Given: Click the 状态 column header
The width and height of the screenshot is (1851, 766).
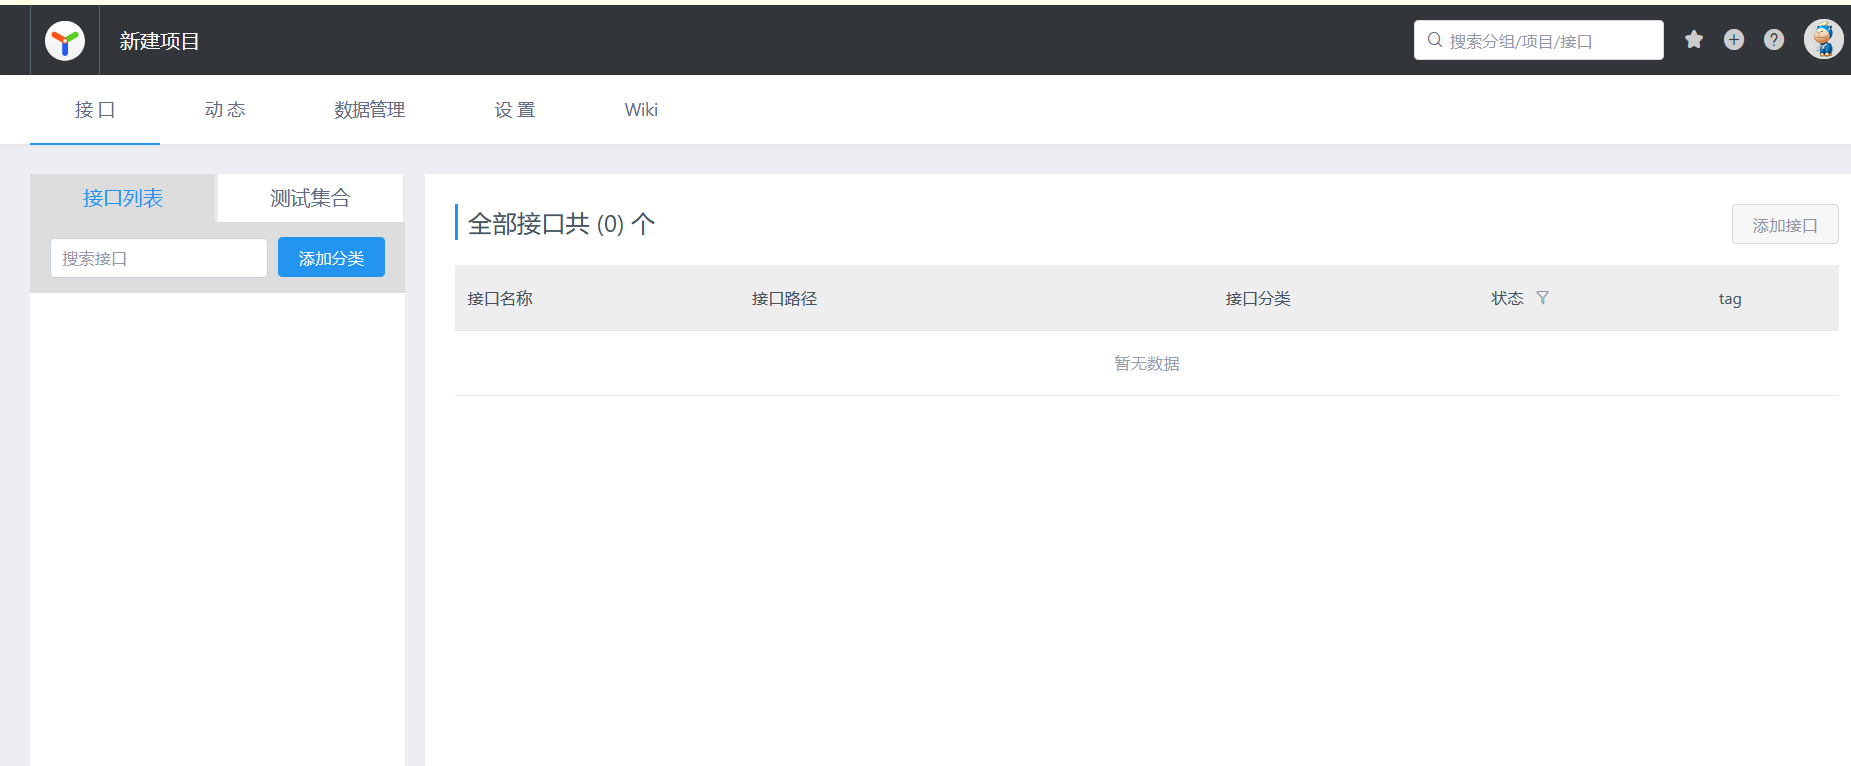Looking at the screenshot, I should point(1507,298).
